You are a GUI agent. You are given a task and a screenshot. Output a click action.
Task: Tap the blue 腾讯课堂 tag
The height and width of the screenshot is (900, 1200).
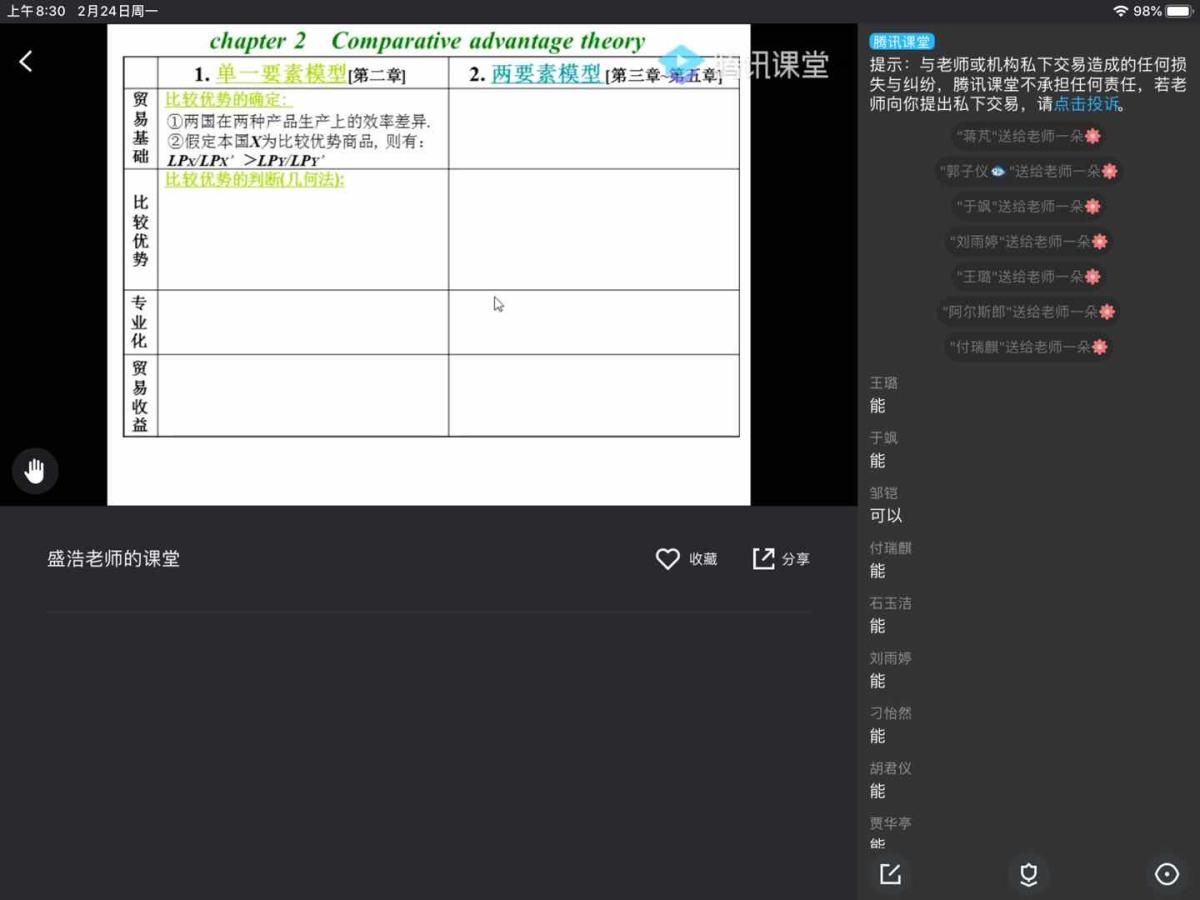[901, 42]
